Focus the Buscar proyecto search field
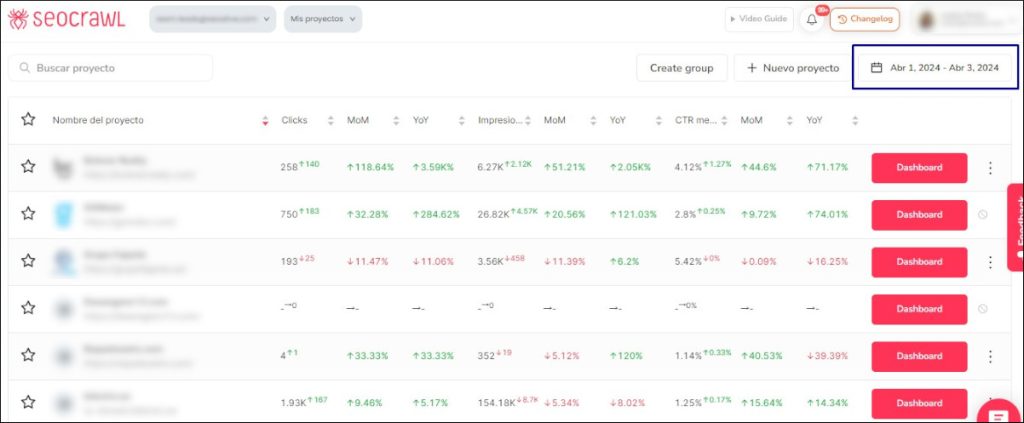This screenshot has width=1024, height=423. [111, 68]
